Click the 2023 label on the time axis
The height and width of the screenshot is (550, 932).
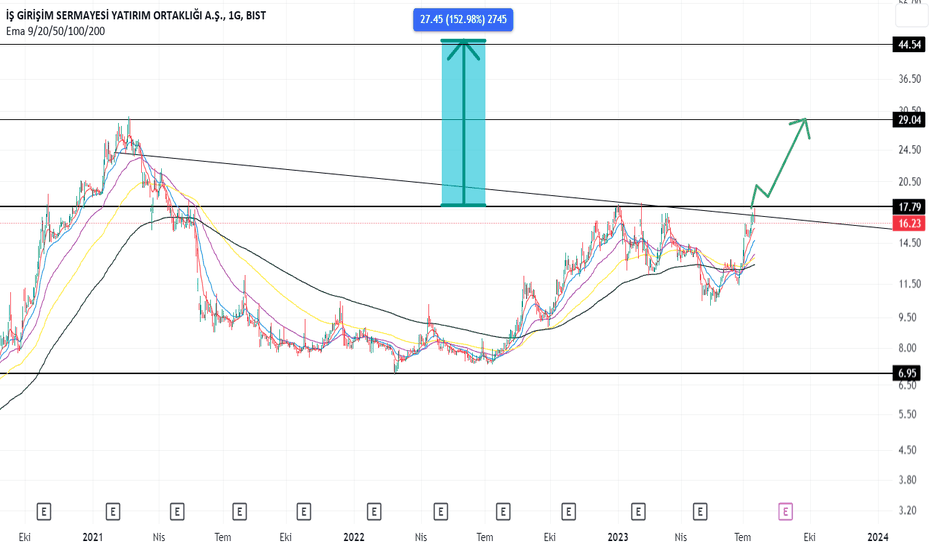(618, 538)
